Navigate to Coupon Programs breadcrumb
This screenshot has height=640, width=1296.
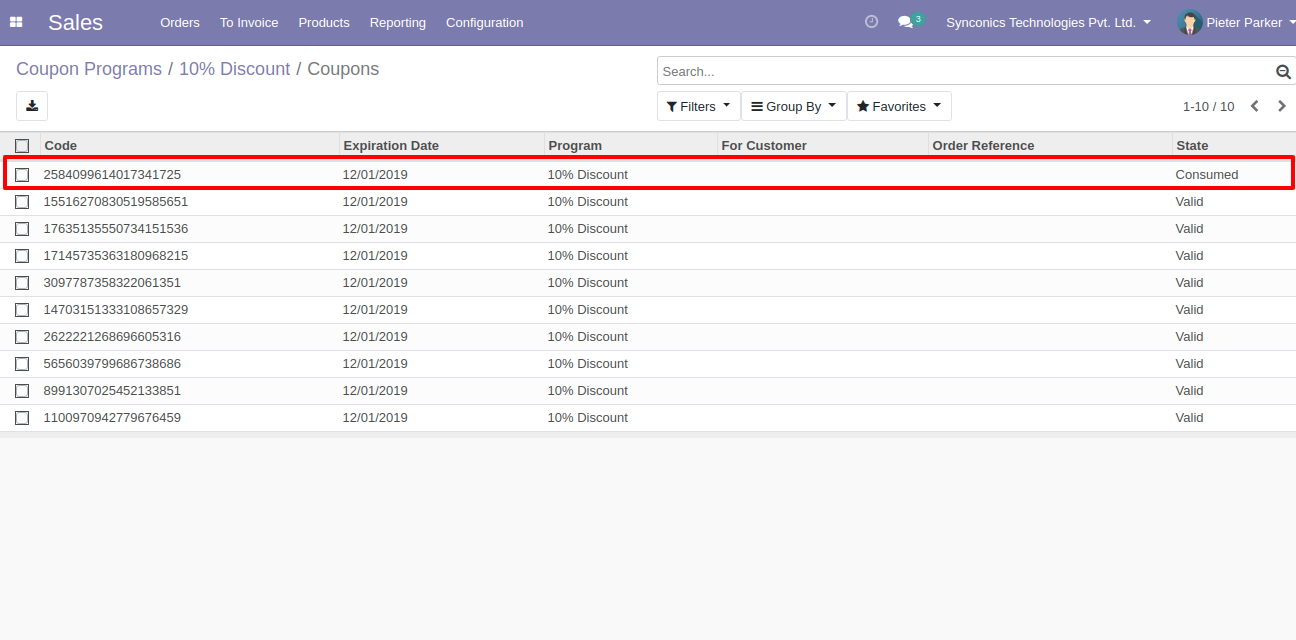pyautogui.click(x=89, y=69)
